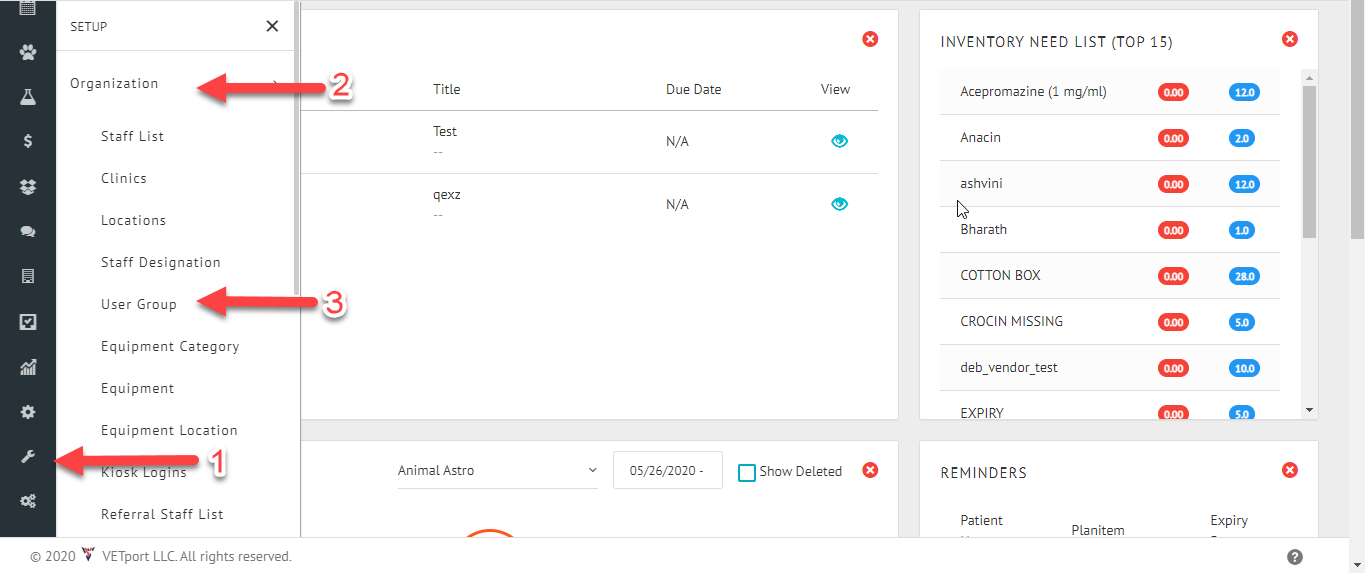
Task: Open the wrench setup icon in sidebar
Action: (x=28, y=457)
